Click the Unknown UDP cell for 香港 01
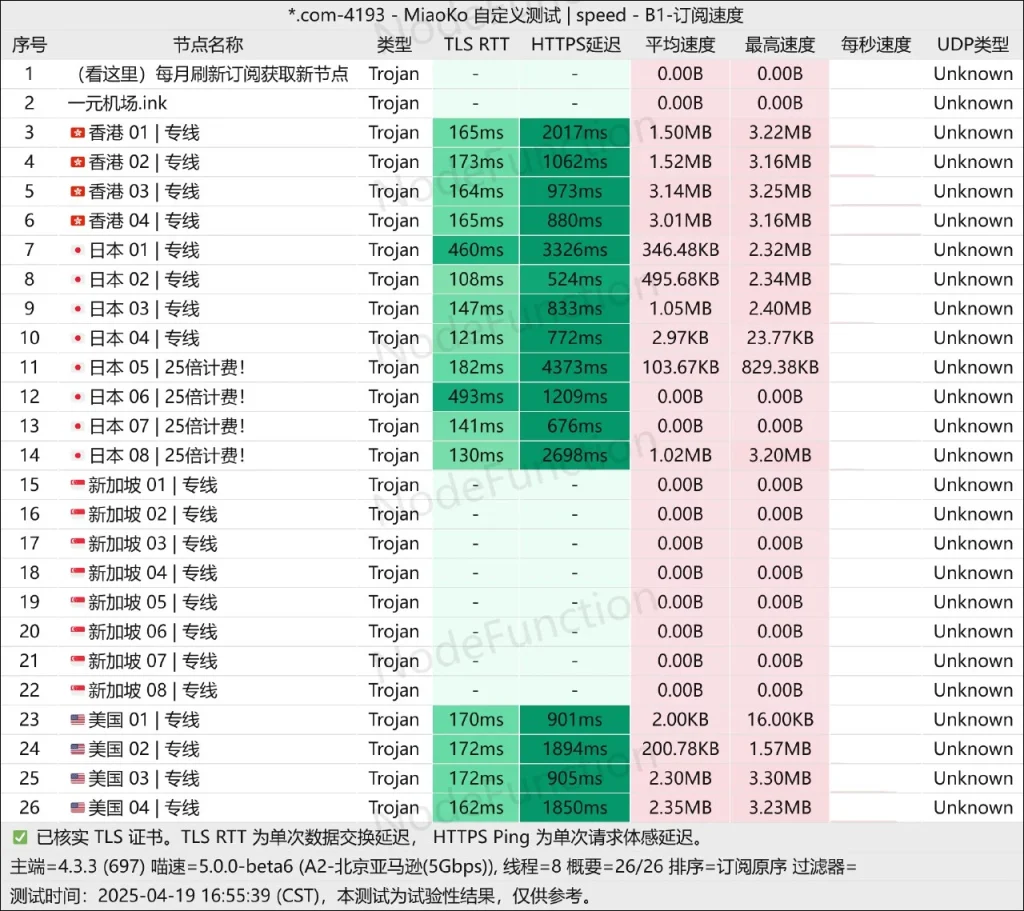 click(972, 133)
